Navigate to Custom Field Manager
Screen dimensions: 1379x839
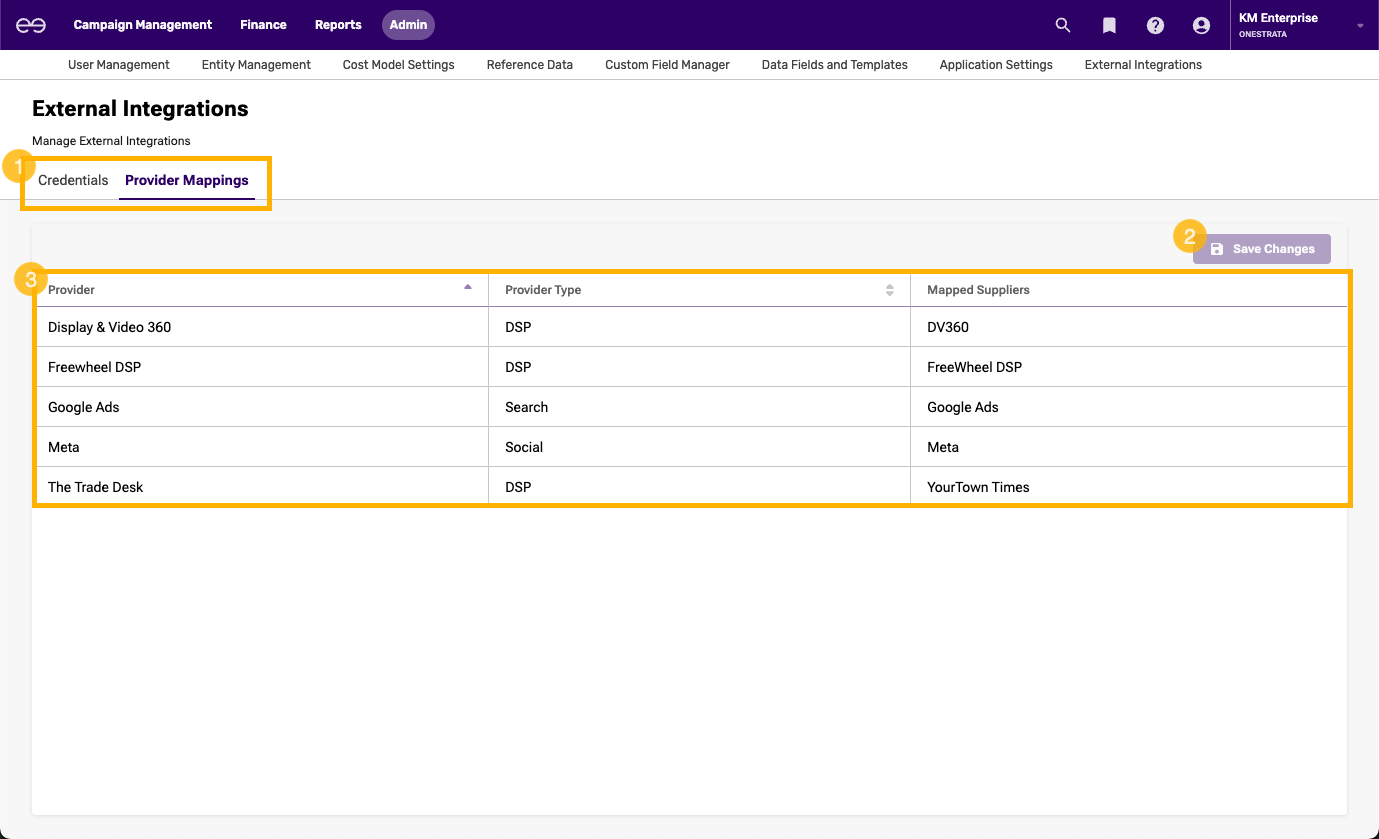tap(667, 65)
